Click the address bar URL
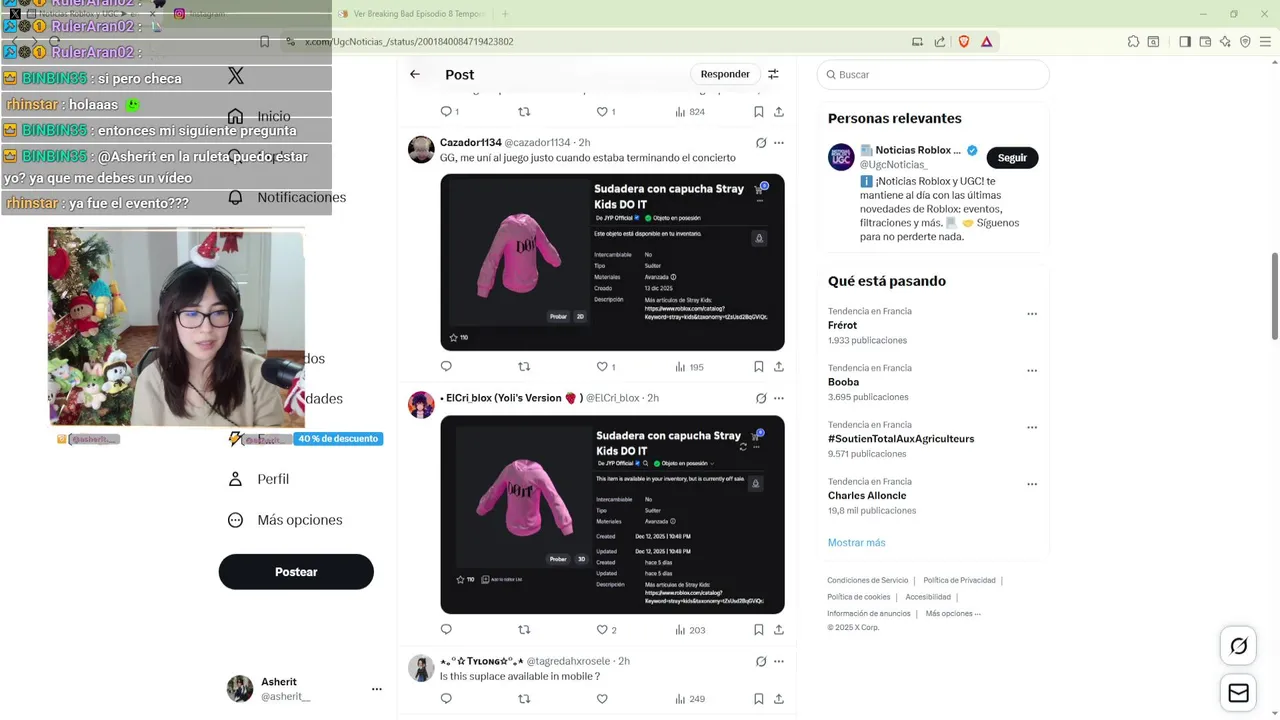This screenshot has height=720, width=1280. [409, 42]
